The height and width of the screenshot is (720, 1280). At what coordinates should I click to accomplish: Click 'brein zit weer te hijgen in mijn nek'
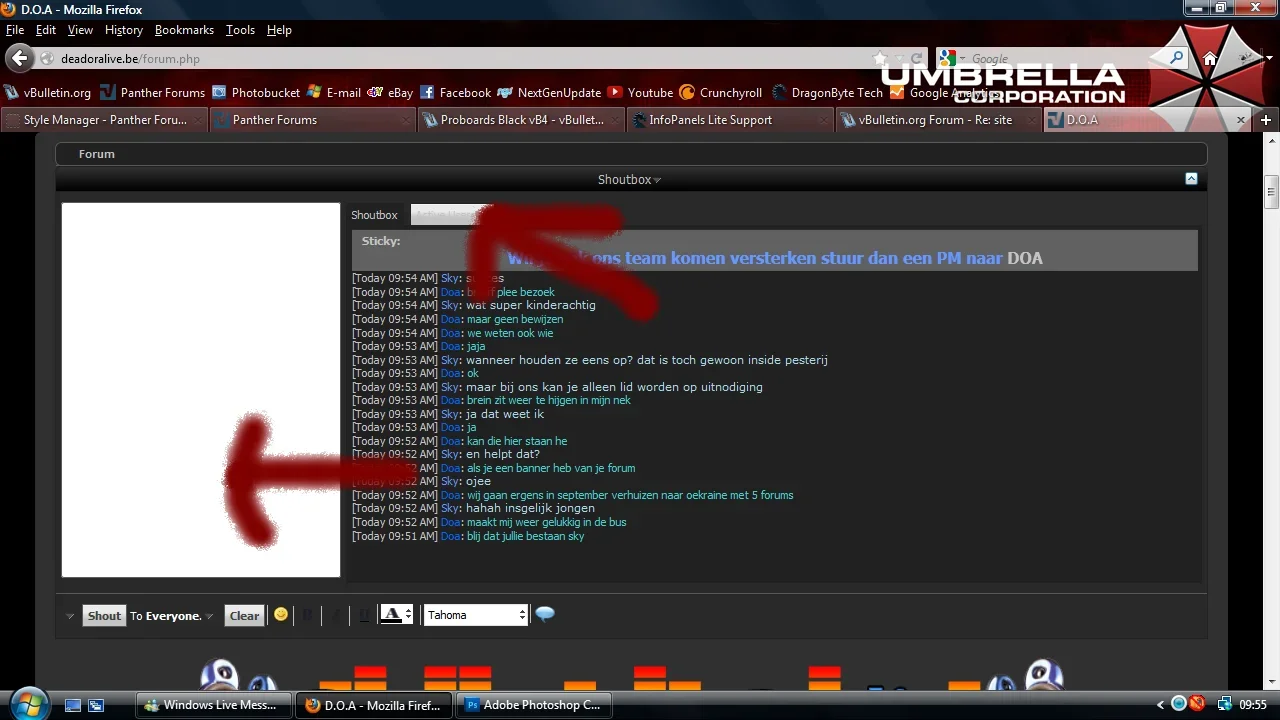tap(548, 400)
